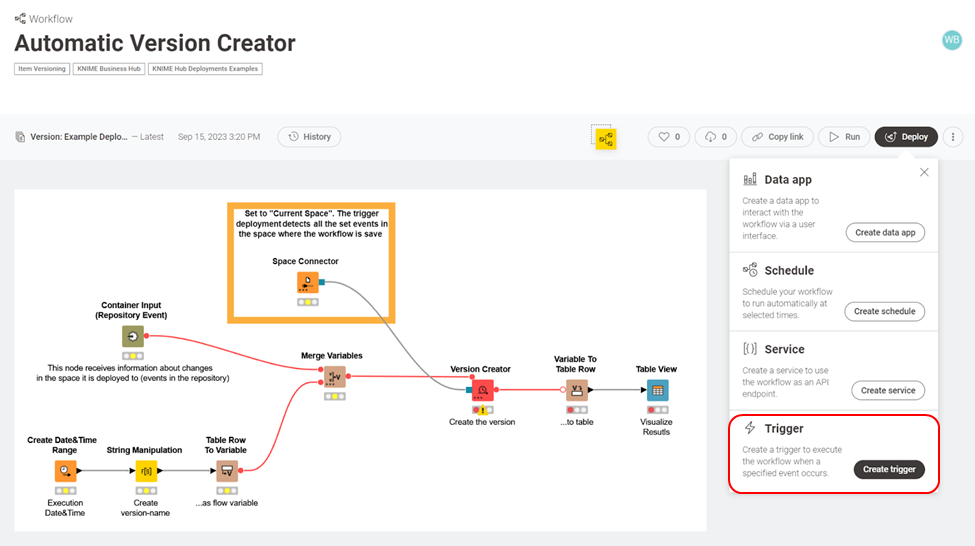Screen dimensions: 975x546
Task: Click the String Manipulation node icon
Action: 146,471
